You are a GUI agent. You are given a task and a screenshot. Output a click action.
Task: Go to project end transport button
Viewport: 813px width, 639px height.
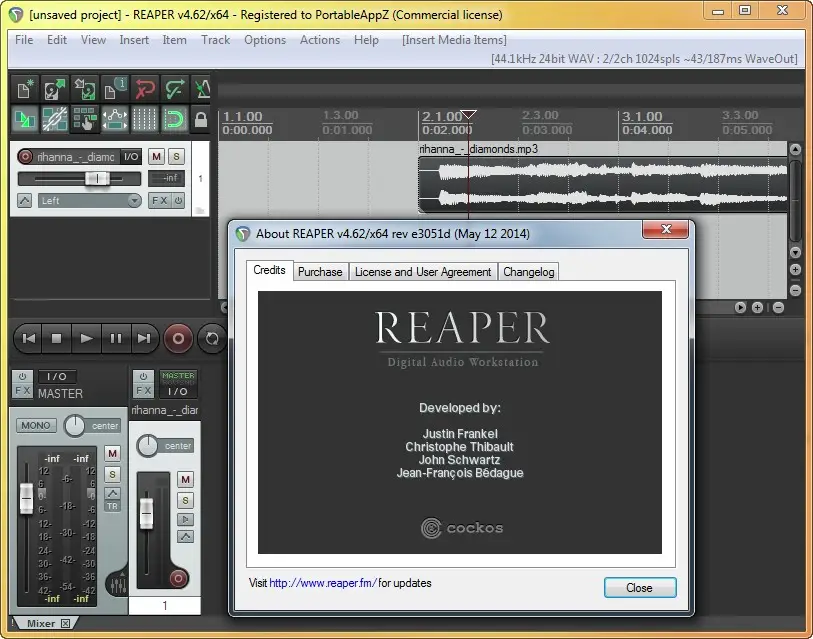point(144,339)
